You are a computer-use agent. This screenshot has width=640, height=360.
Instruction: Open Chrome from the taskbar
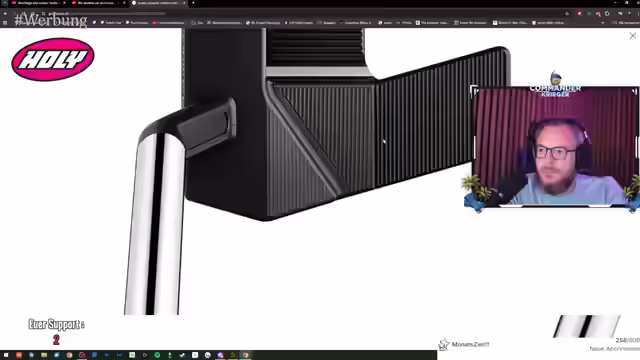[69, 355]
